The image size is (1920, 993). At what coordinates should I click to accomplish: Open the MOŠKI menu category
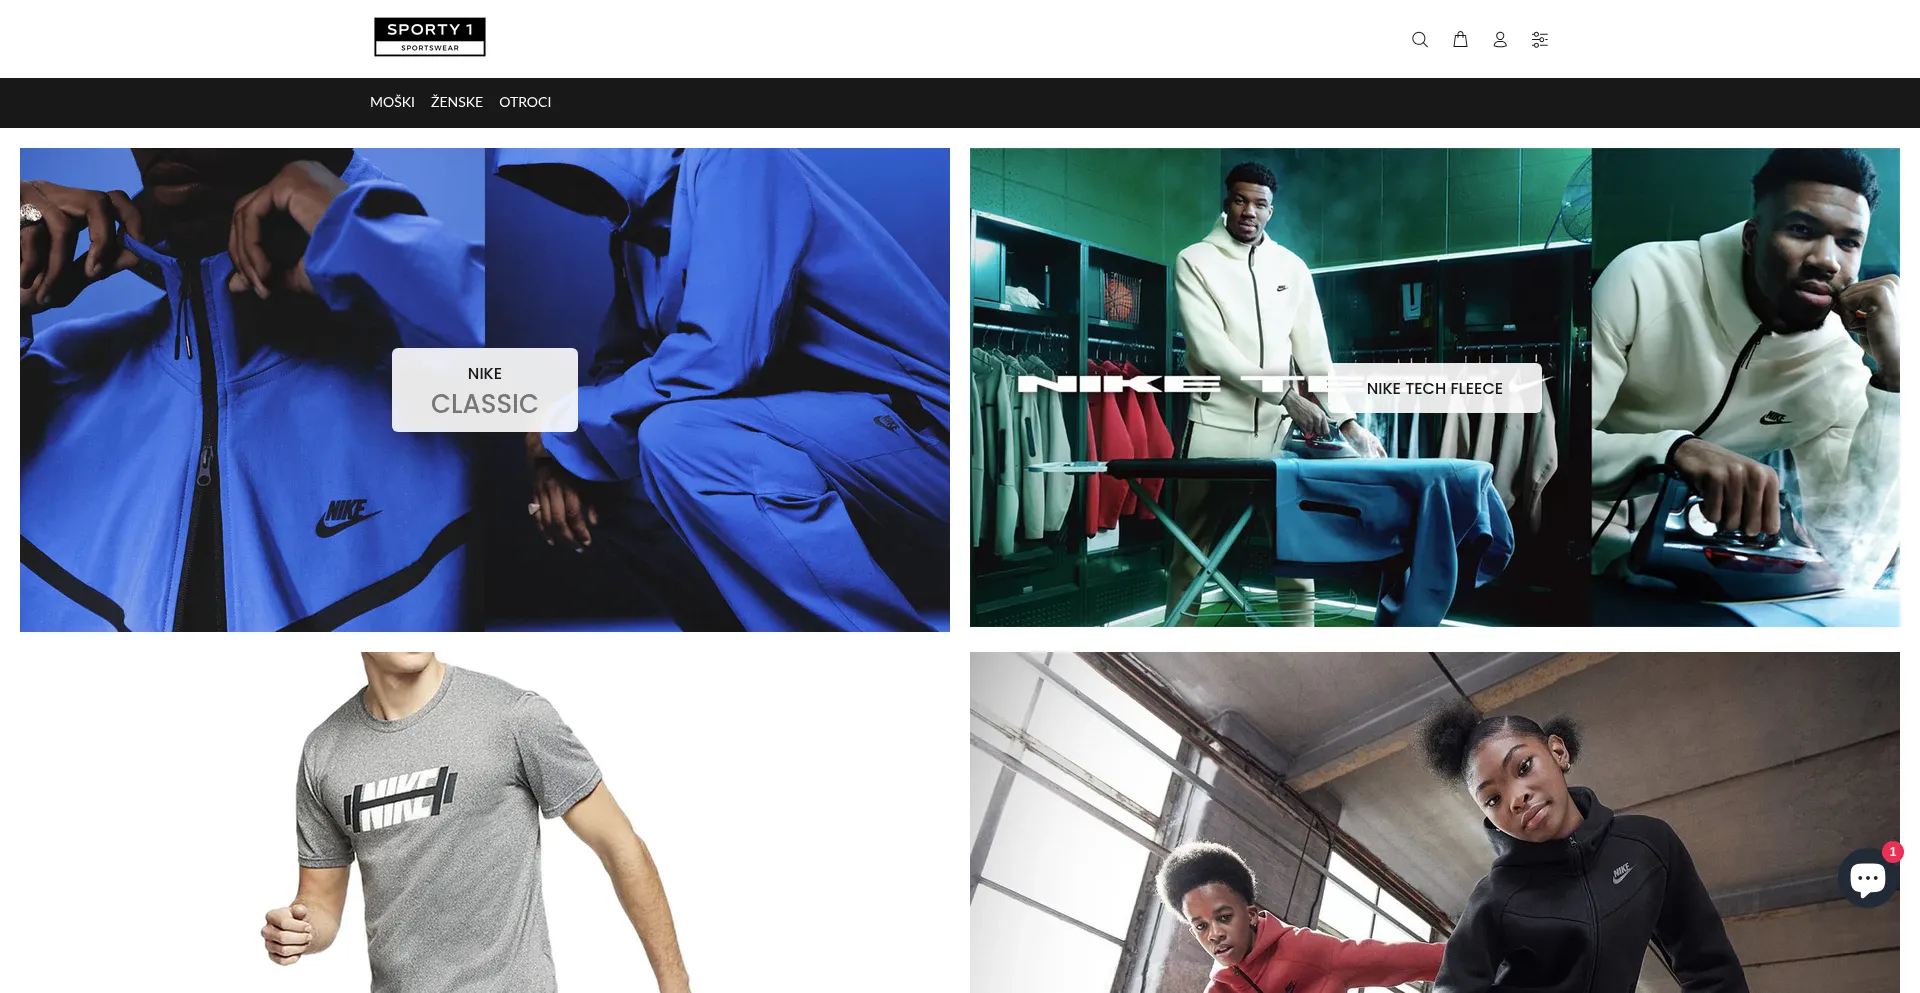[x=392, y=102]
